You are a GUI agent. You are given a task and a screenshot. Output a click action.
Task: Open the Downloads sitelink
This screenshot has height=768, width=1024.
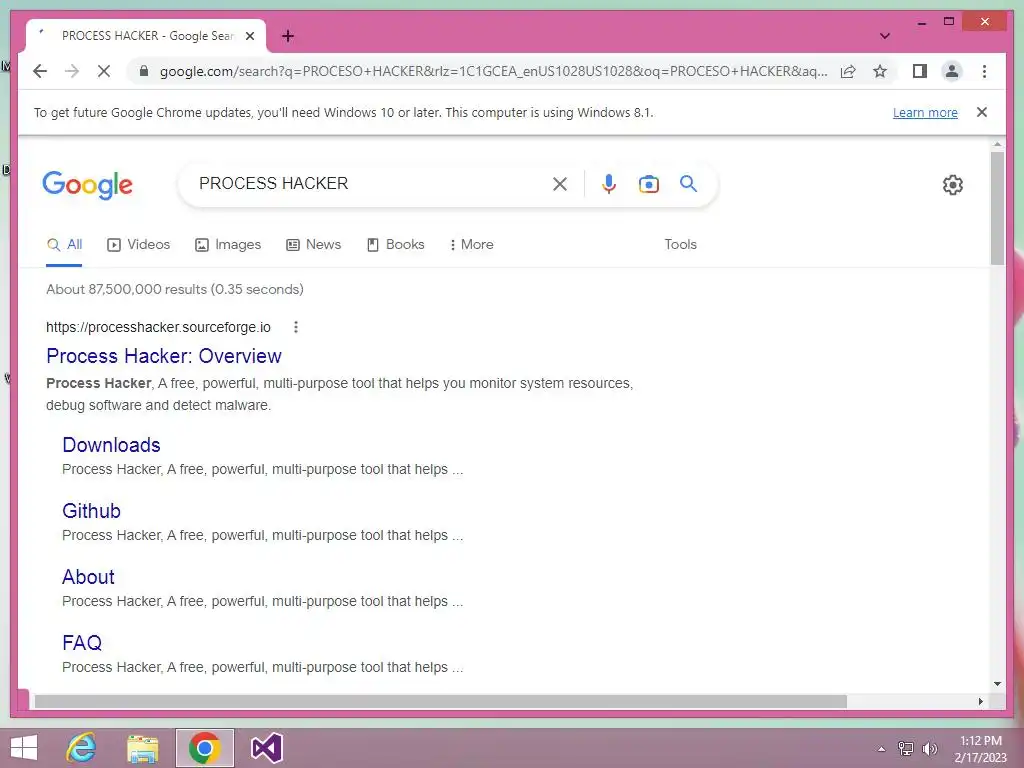[x=112, y=445]
